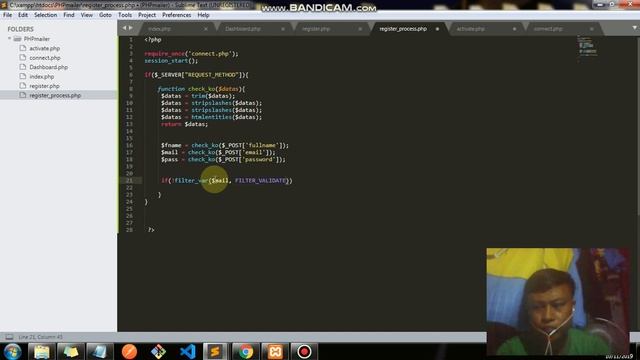Open the XAMPP control panel taskbar icon
The width and height of the screenshot is (640, 360).
pos(275,351)
